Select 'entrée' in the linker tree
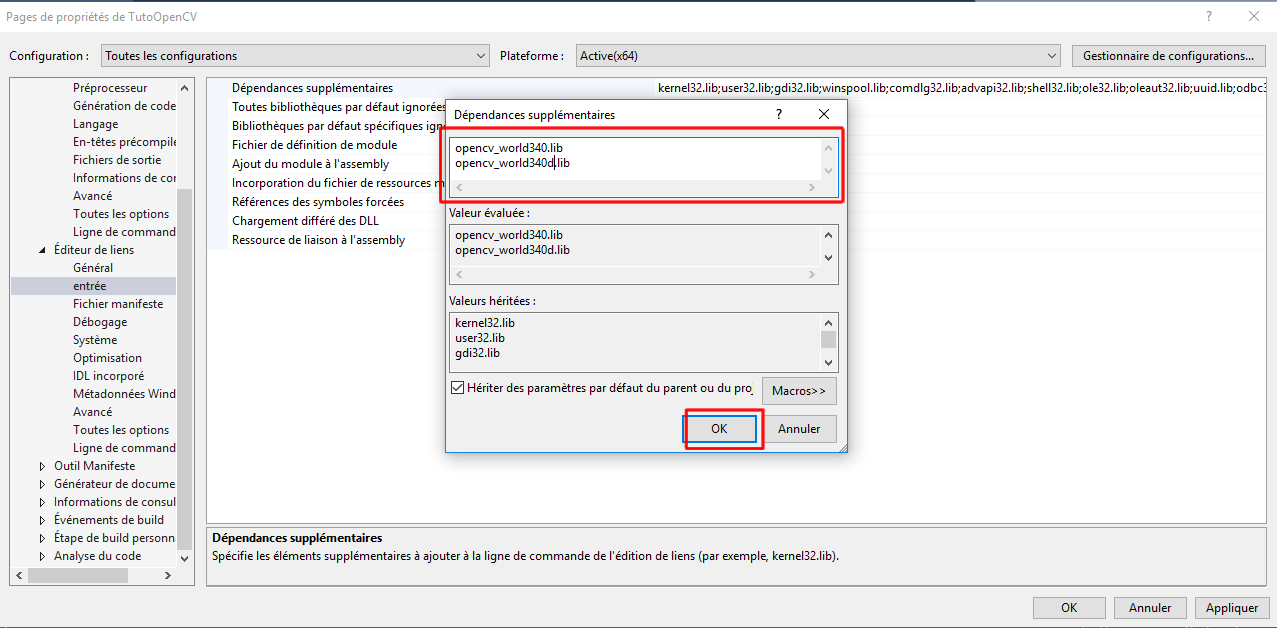This screenshot has height=628, width=1277. [90, 286]
